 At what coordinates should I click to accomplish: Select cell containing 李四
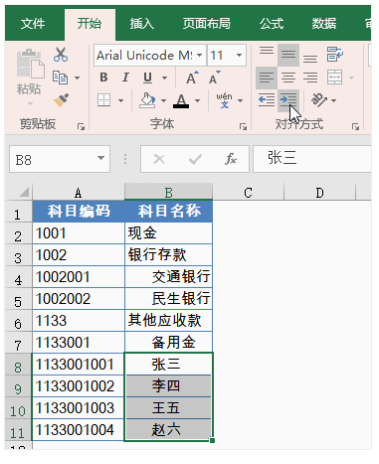click(x=168, y=386)
